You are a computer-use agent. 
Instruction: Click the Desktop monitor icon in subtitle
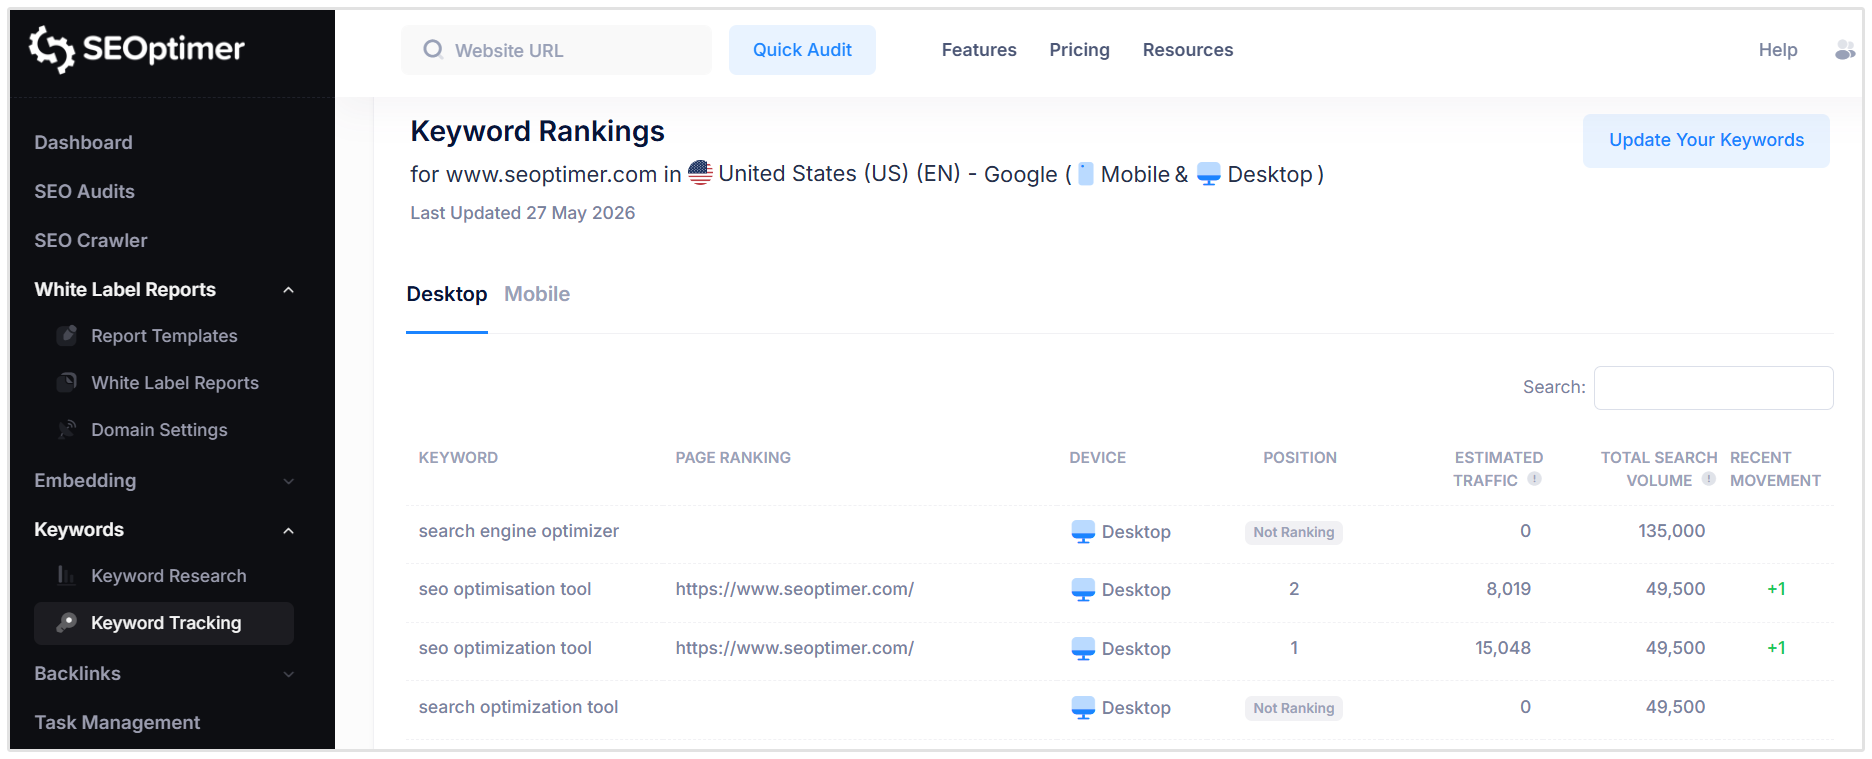1208,174
